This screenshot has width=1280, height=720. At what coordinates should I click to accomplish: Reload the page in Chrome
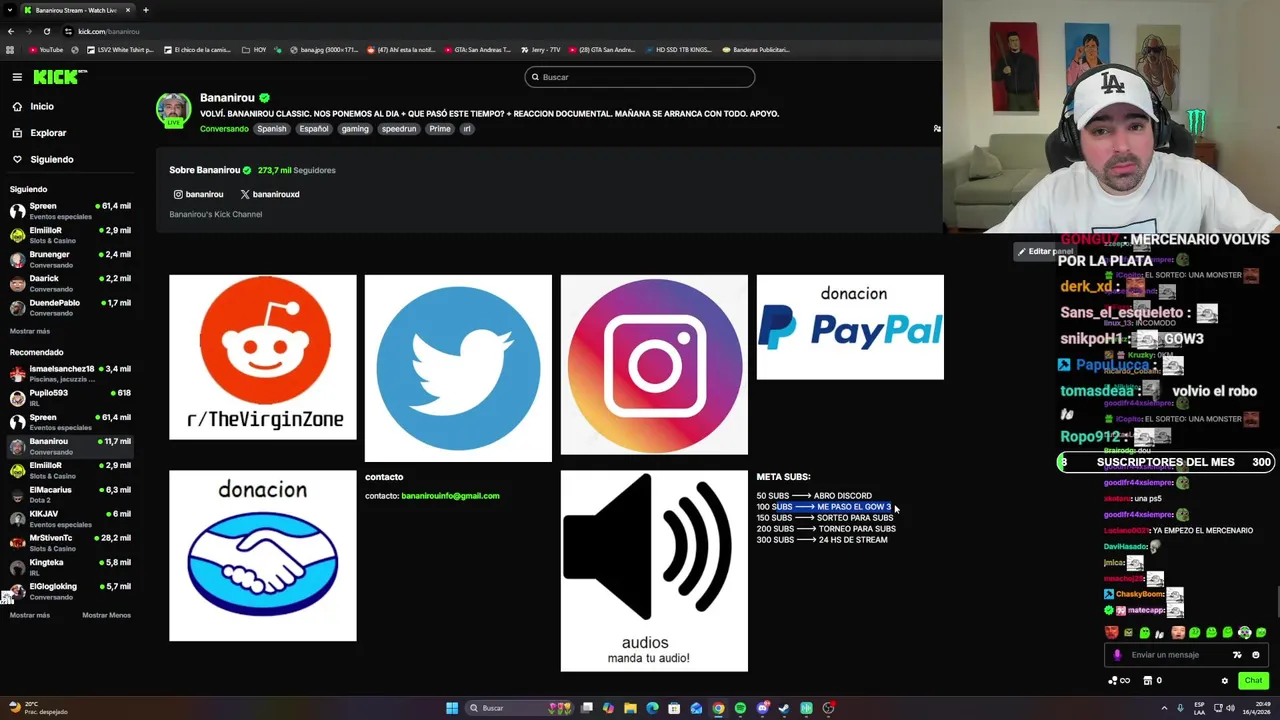47,31
